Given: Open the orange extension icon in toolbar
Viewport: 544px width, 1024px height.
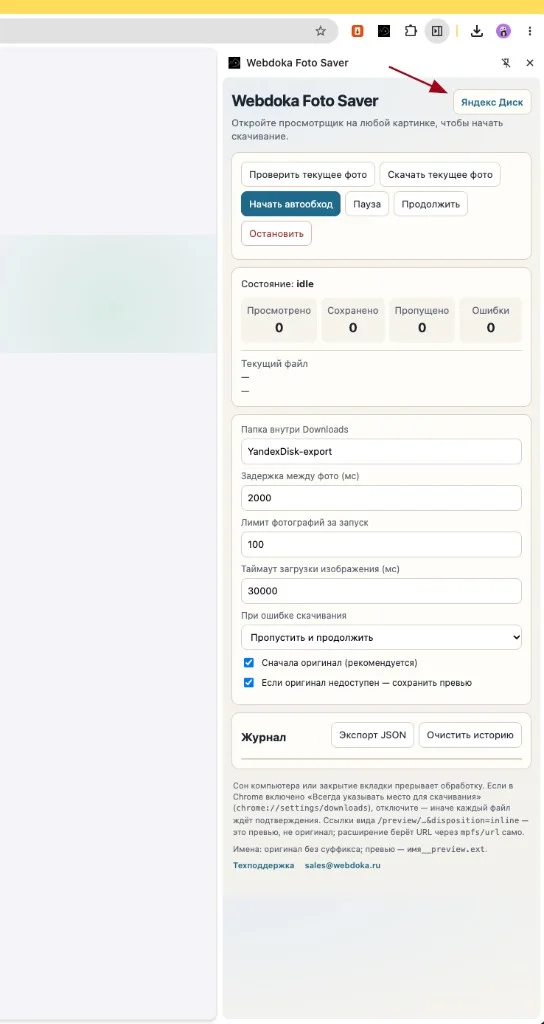Looking at the screenshot, I should (x=357, y=31).
